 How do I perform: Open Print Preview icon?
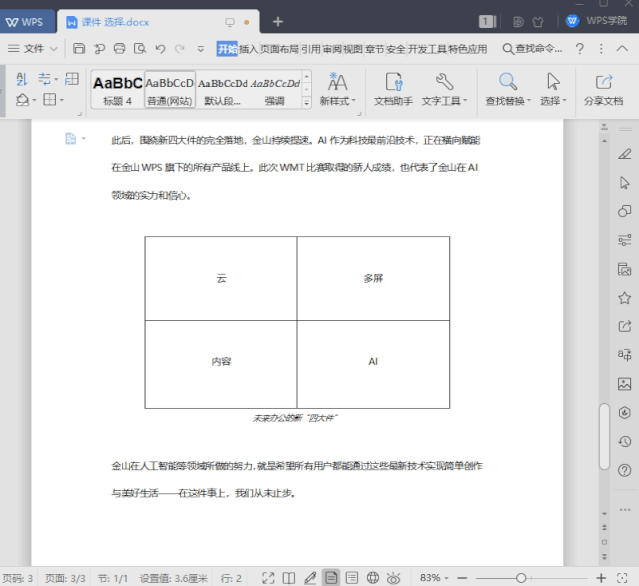click(140, 48)
